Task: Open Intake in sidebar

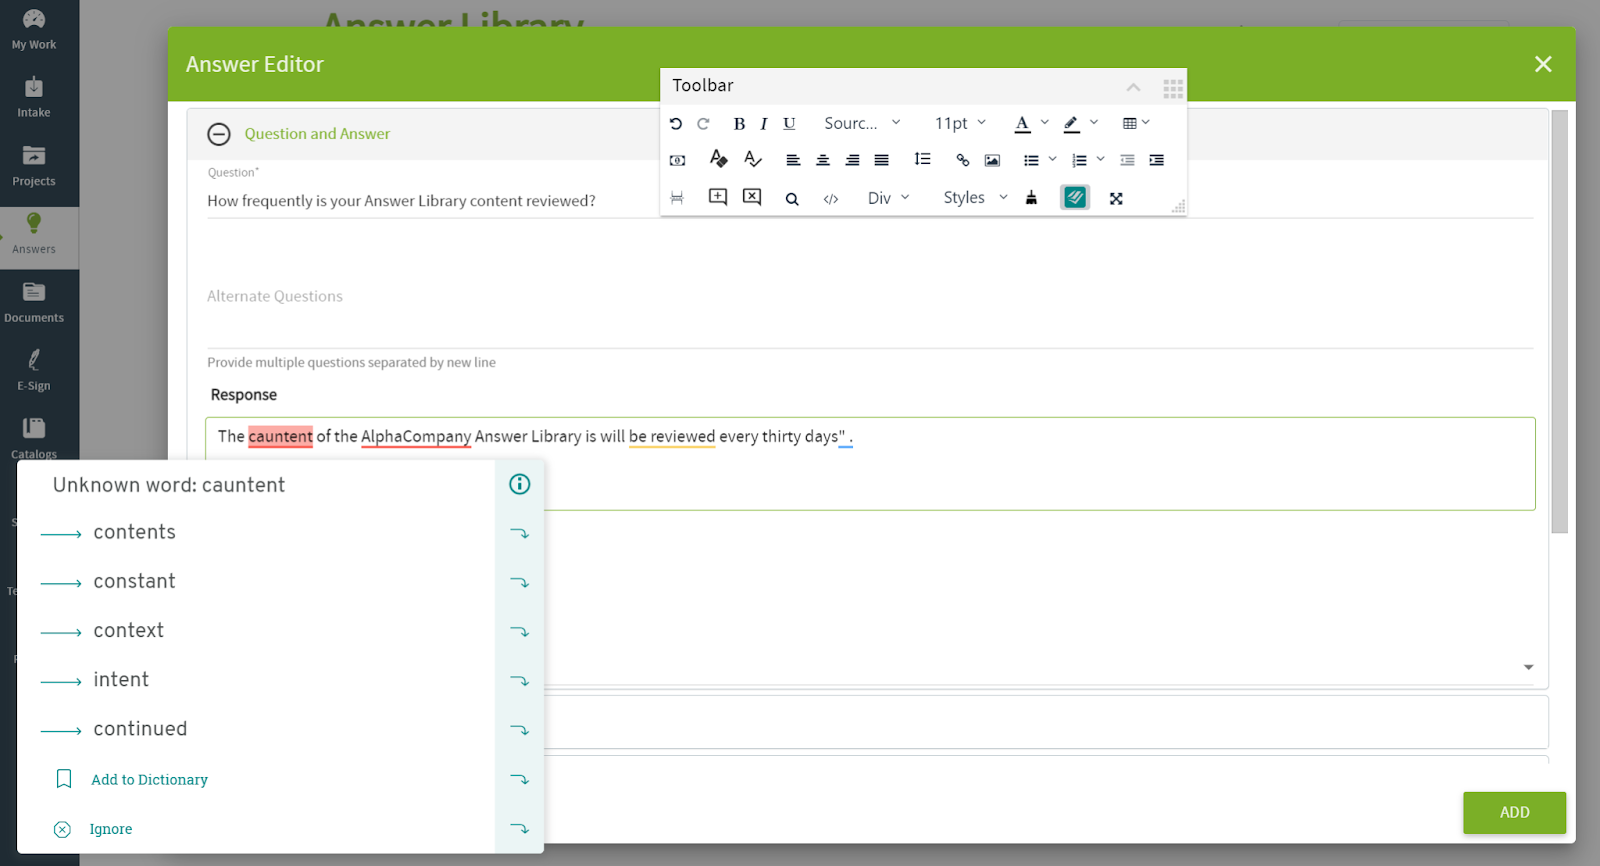Action: (x=34, y=98)
